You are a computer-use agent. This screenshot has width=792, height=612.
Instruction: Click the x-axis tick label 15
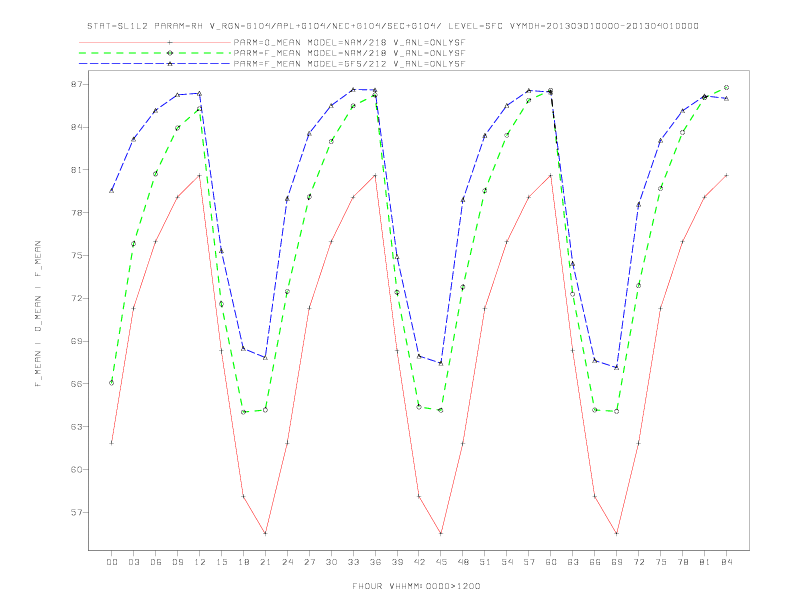point(221,562)
